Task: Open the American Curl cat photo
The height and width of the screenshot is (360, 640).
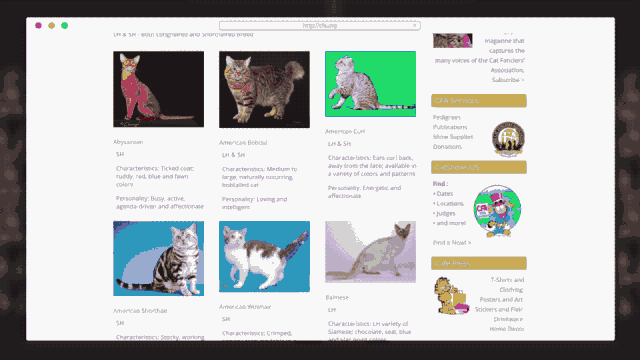Action: click(370, 84)
